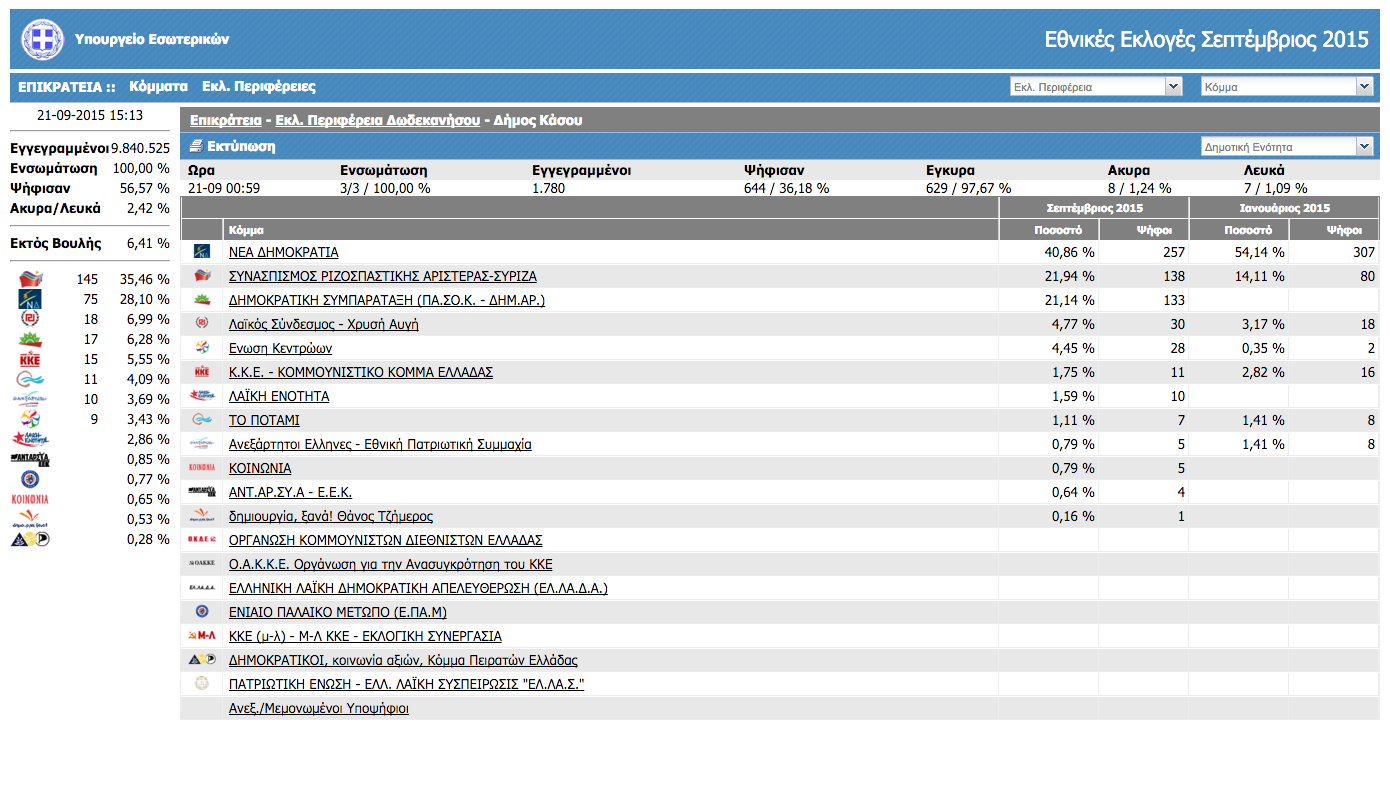Click the ΟΑΚΚΕ logo in the table
This screenshot has height=794, width=1390.
pos(202,564)
